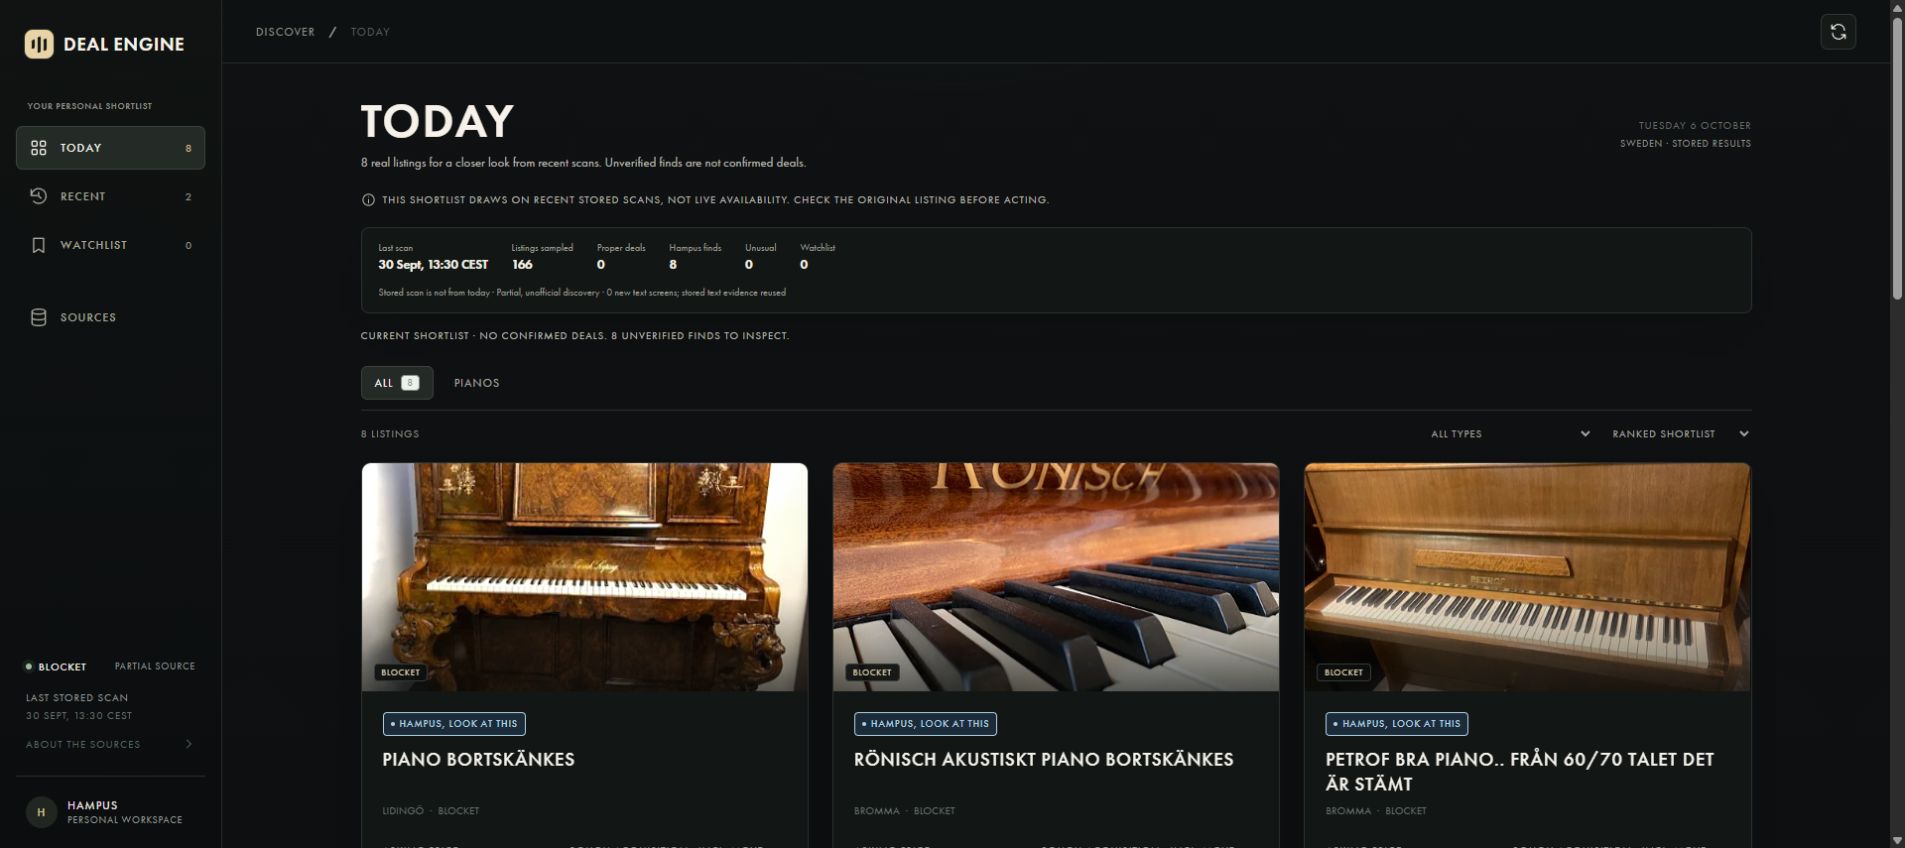
Task: Select the All filter tab
Action: pos(397,383)
